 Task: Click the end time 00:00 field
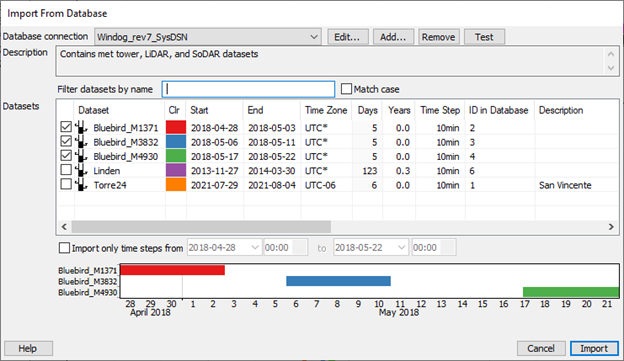(x=434, y=248)
